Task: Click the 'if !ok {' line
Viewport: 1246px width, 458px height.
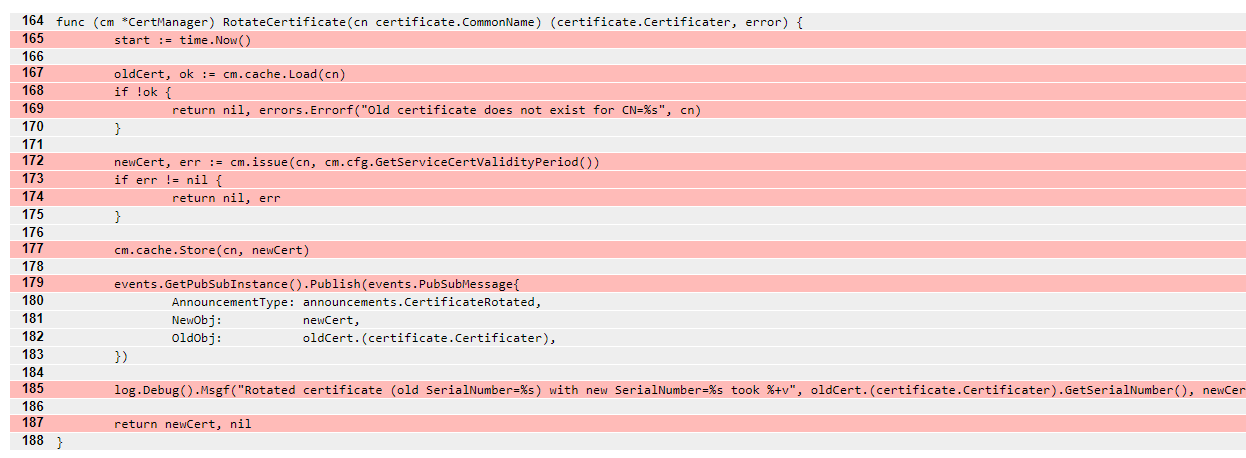Action: click(x=628, y=92)
